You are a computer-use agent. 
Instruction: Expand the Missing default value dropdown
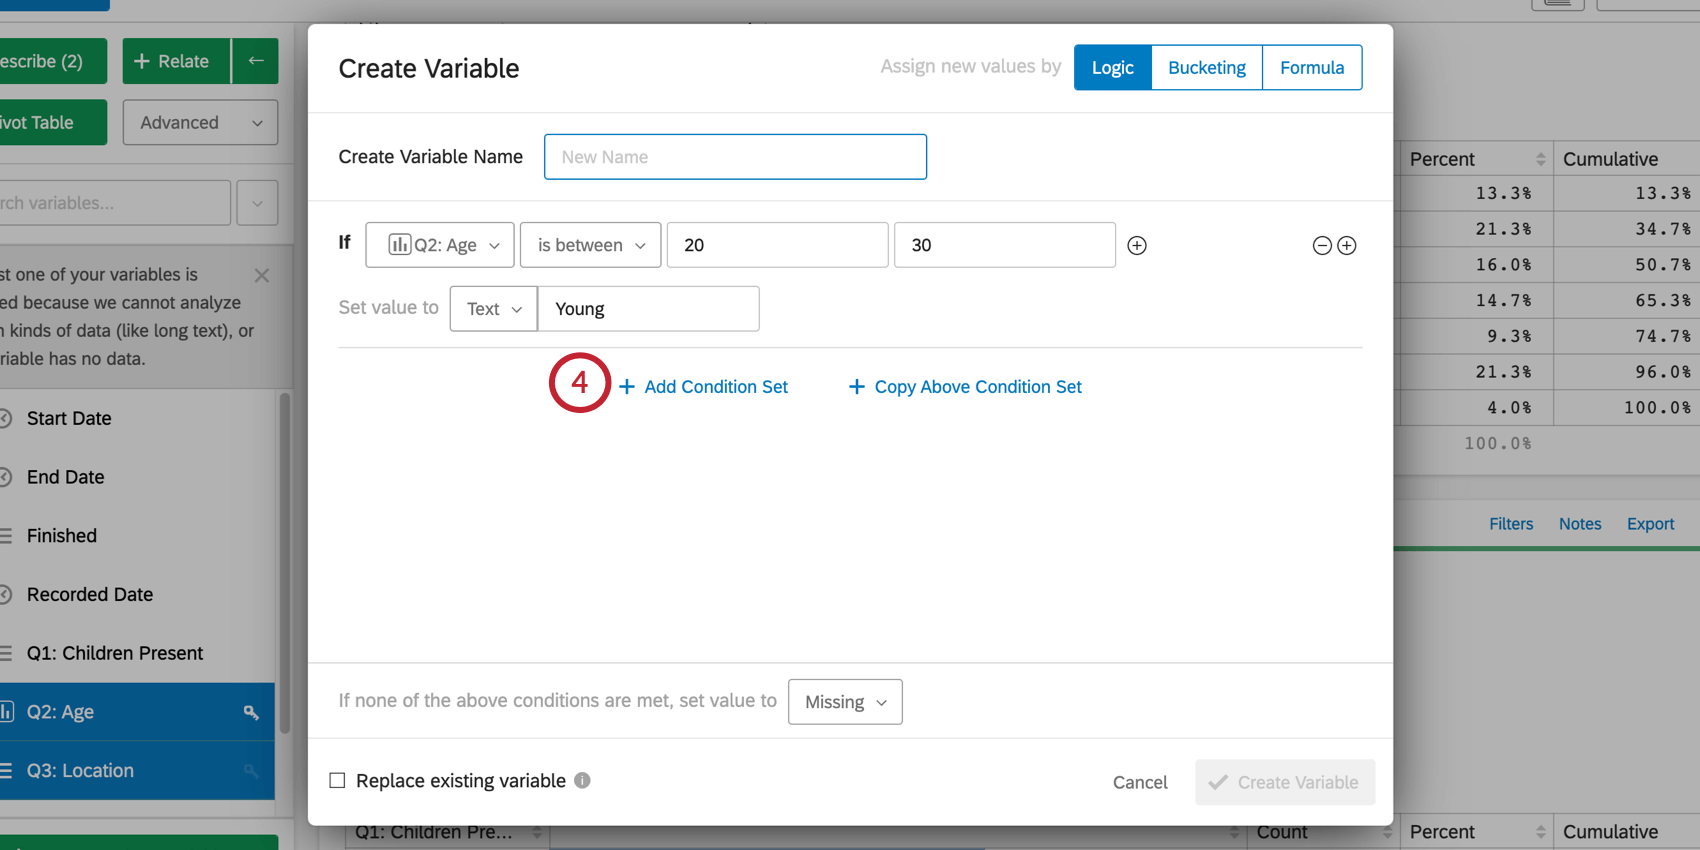pos(845,702)
